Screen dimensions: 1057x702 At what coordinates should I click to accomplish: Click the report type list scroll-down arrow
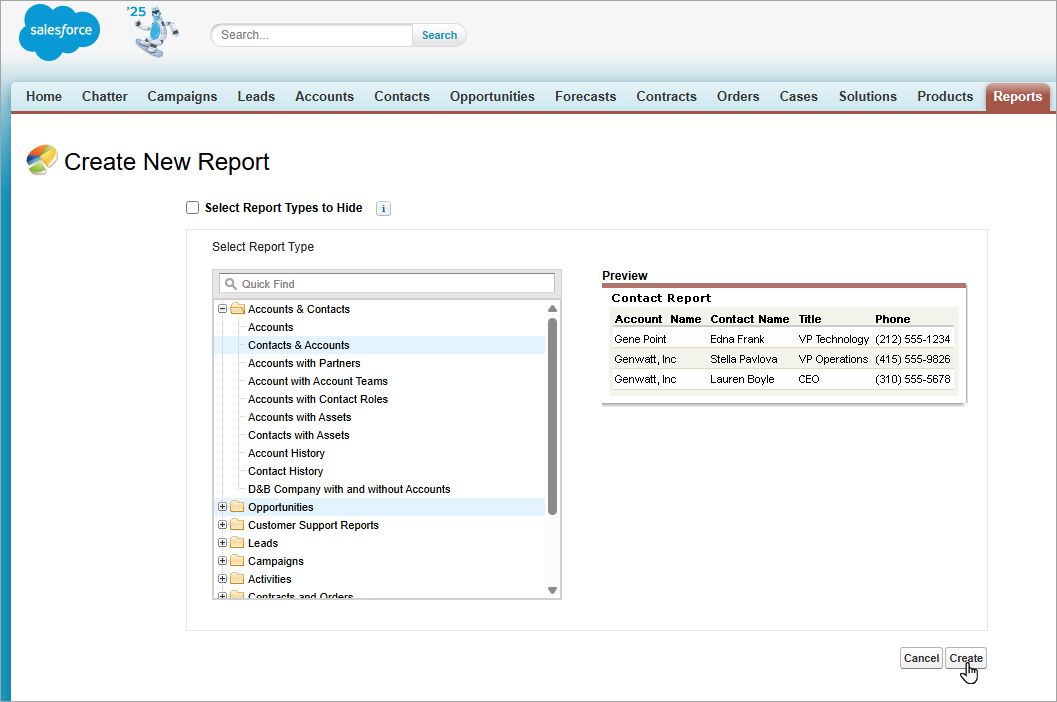(x=553, y=590)
